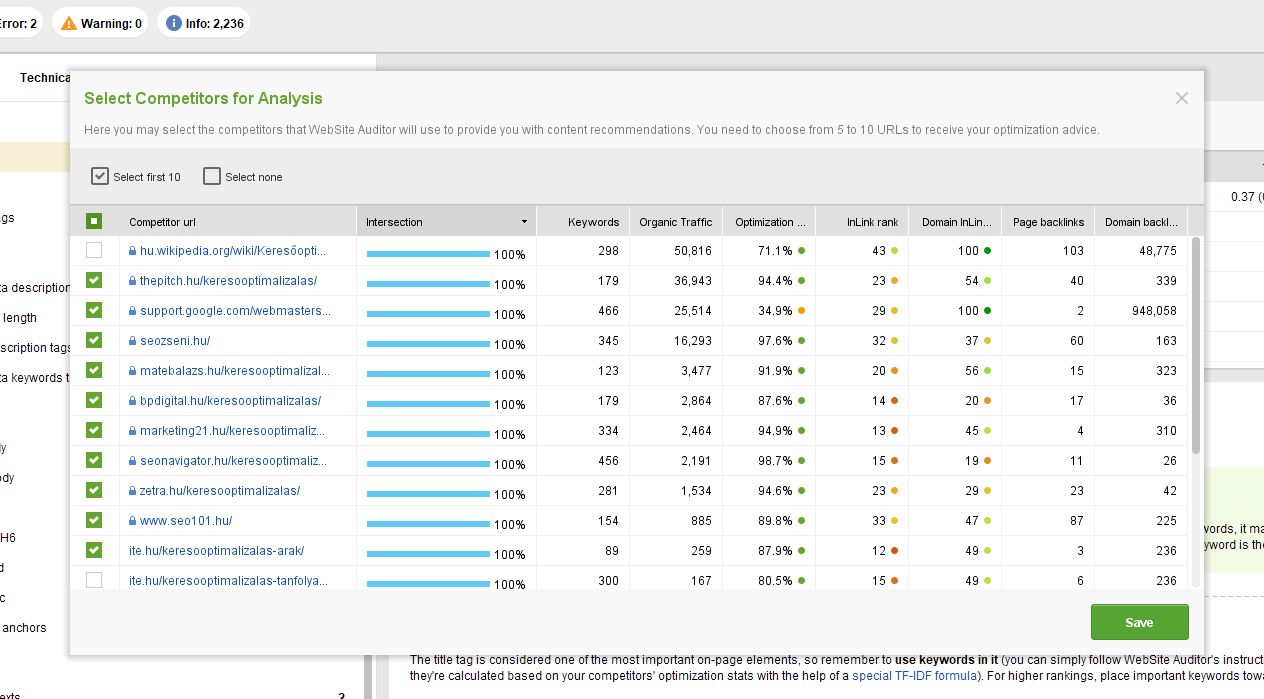The image size is (1264, 699).
Task: Sort by Domain InLink column header
Action: click(955, 222)
